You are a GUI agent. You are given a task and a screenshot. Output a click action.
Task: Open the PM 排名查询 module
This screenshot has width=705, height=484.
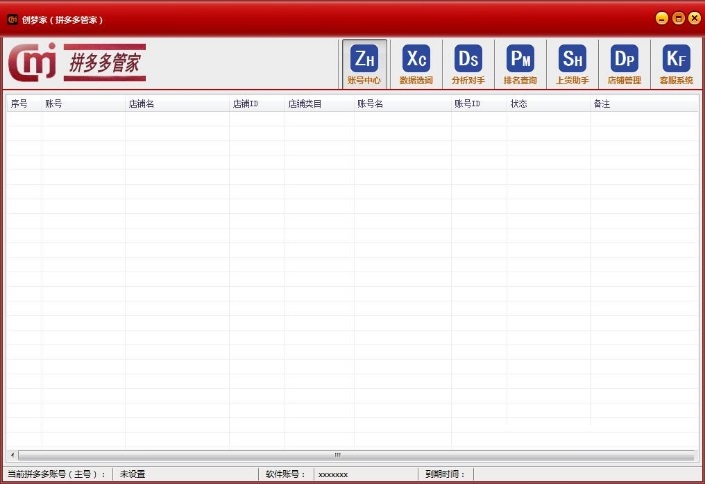coord(520,64)
